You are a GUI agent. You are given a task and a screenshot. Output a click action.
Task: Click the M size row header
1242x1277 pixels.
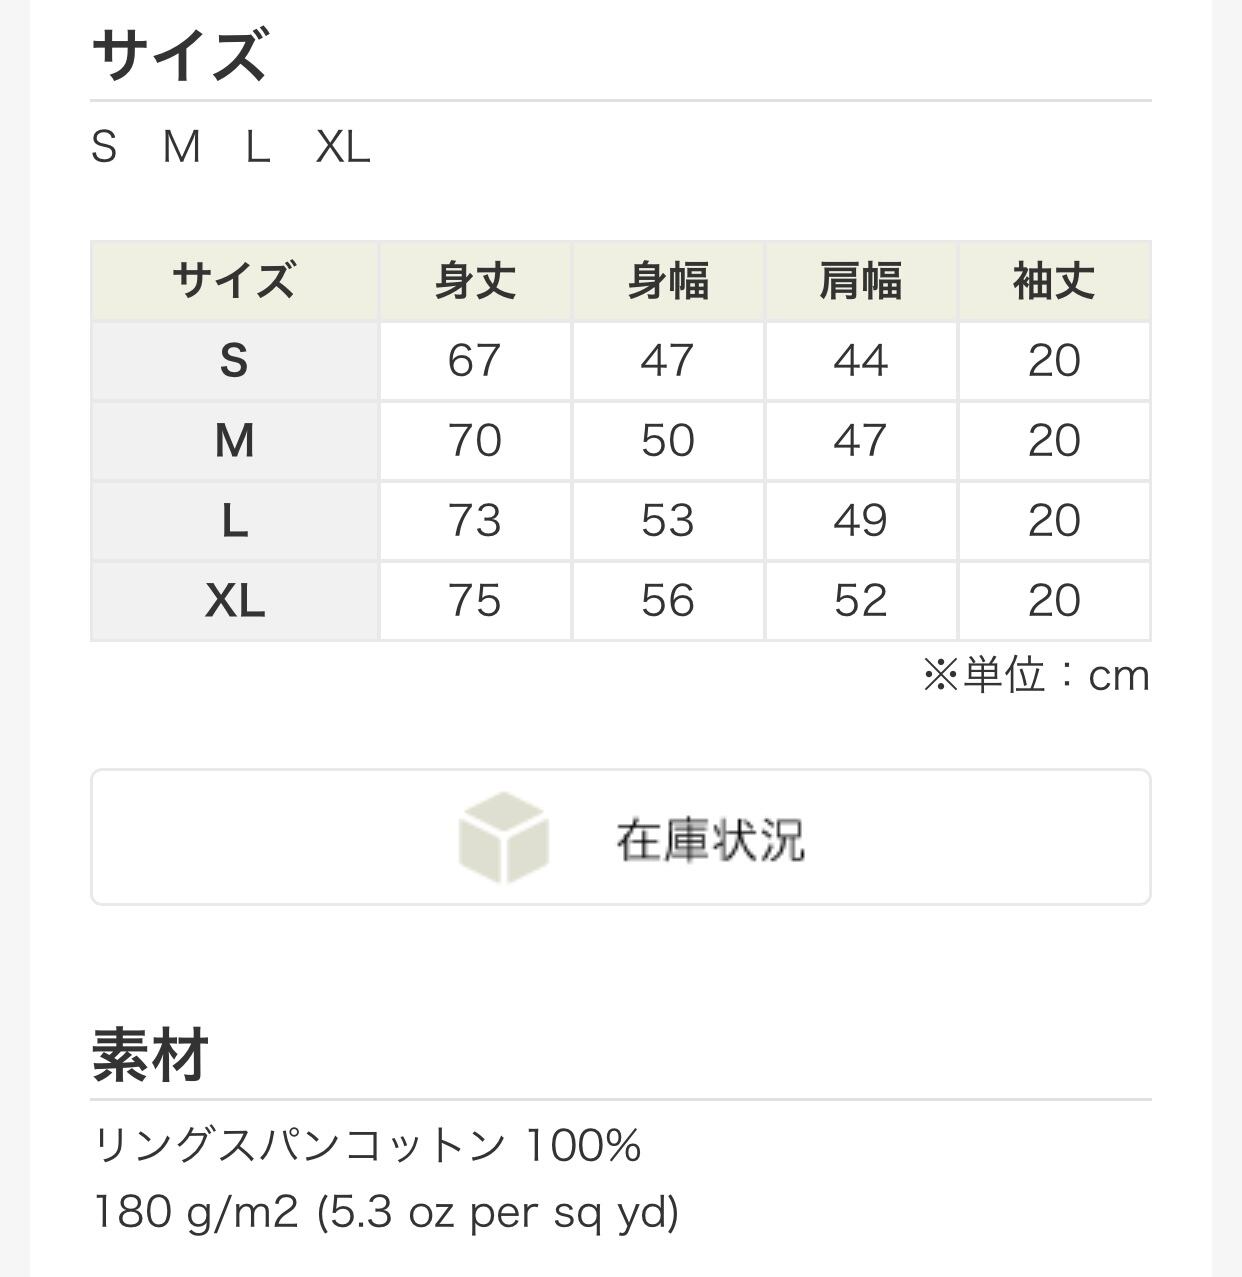click(234, 441)
